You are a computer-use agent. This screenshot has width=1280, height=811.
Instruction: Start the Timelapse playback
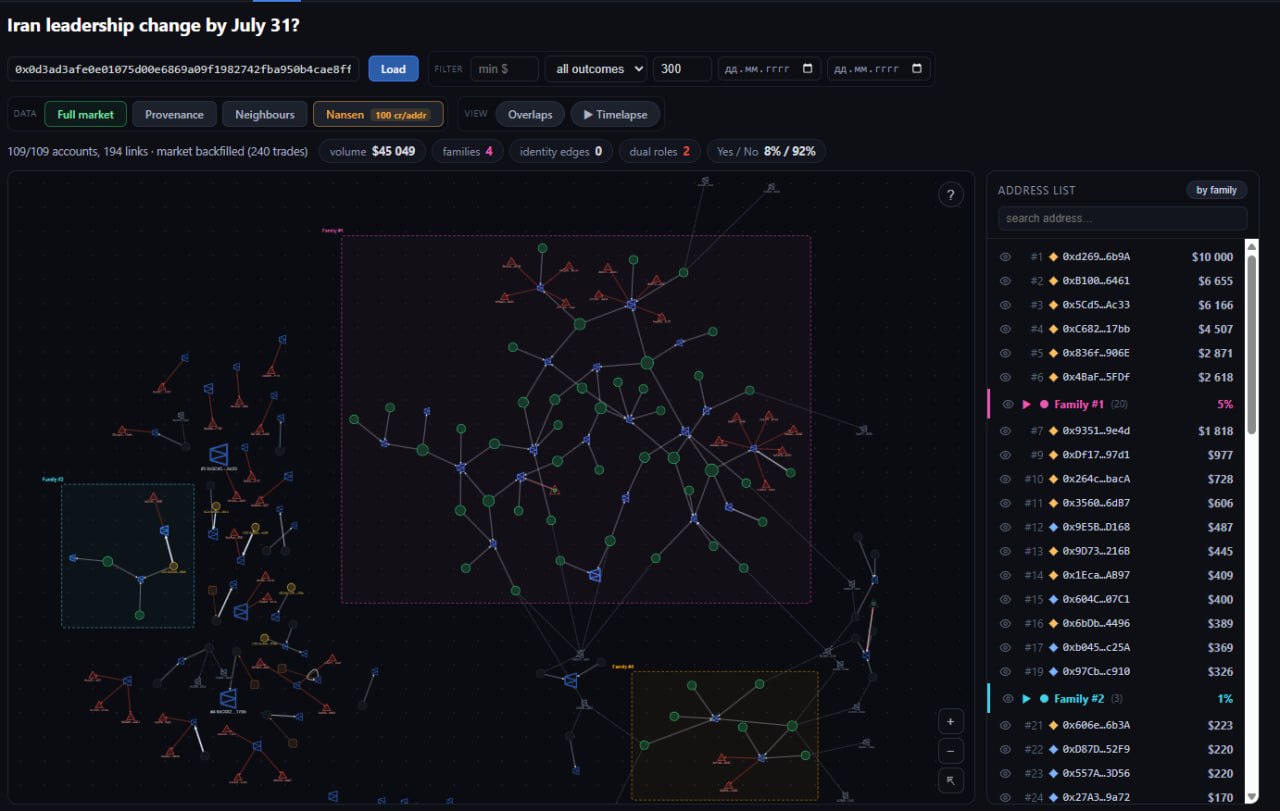[x=615, y=114]
